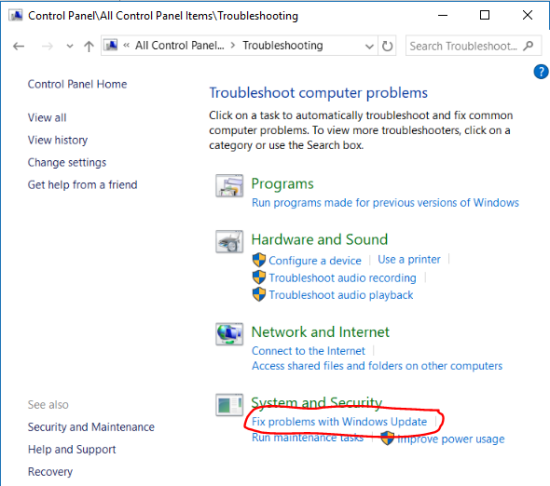Open the Hardware and Sound heading

(x=320, y=239)
